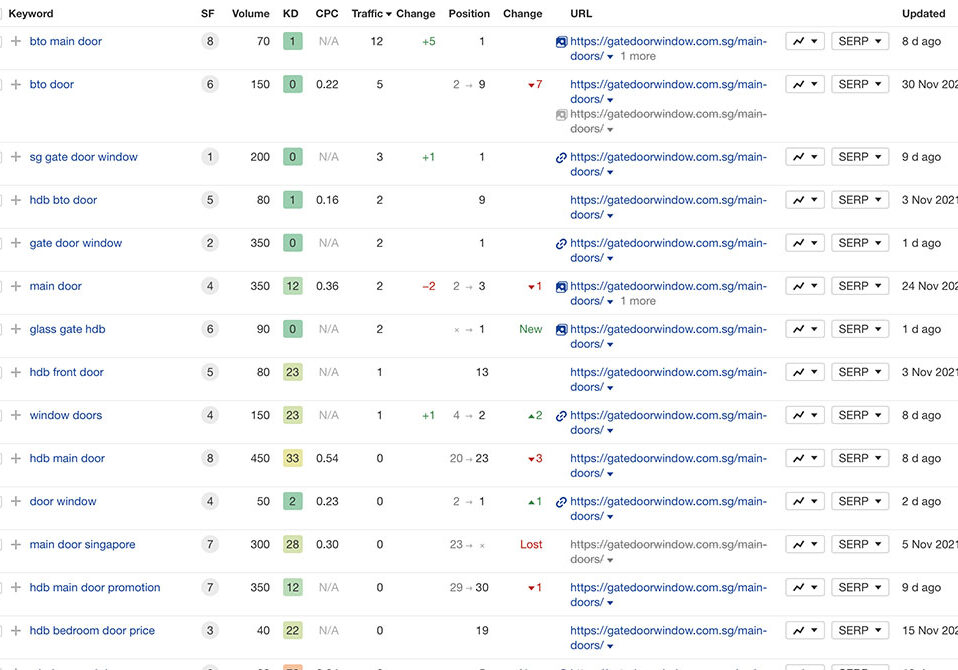Show the history chart for "hdb front door"

pyautogui.click(x=804, y=372)
